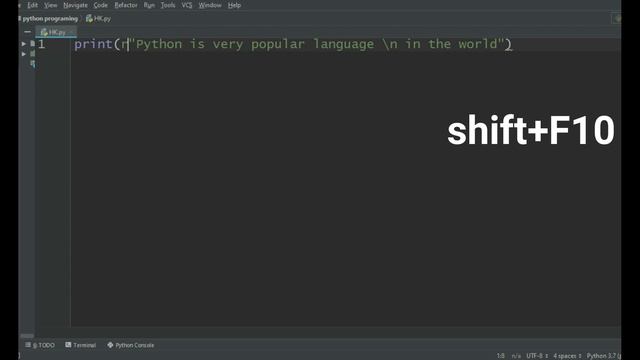This screenshot has height=360, width=640.
Task: Click the print keyword in the code
Action: (93, 44)
